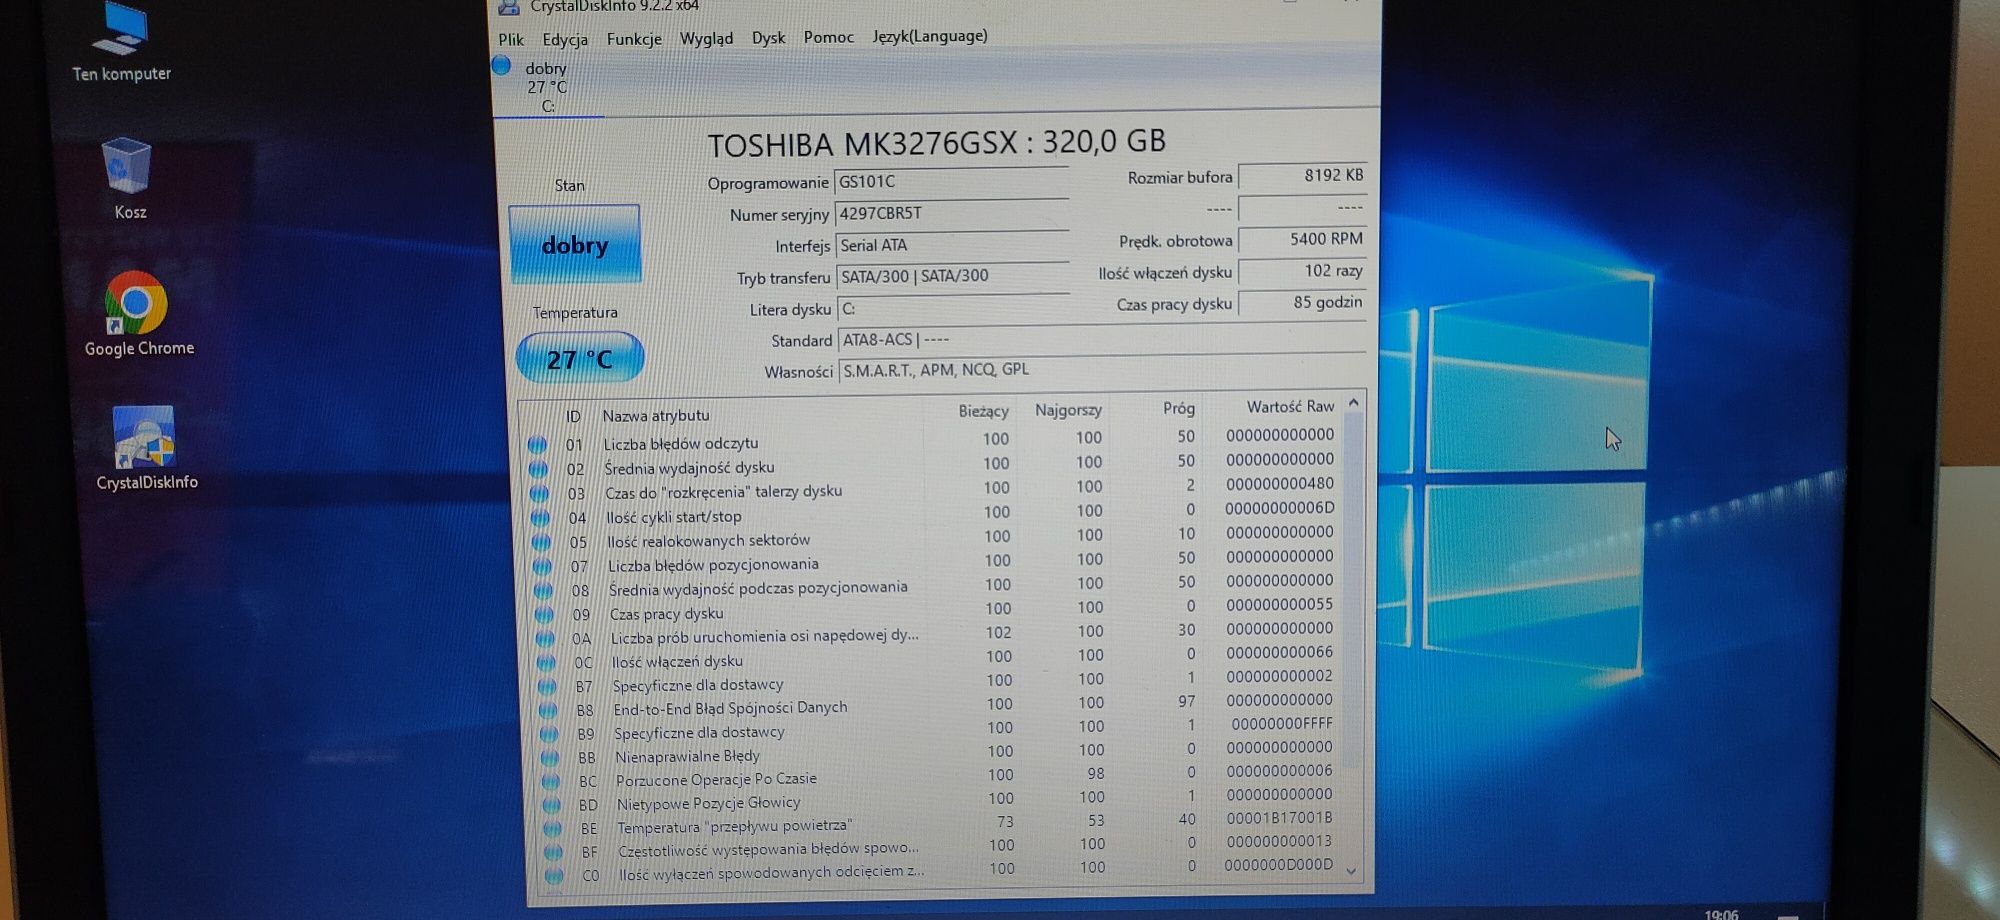This screenshot has height=920, width=2000.
Task: Click status dot for attribute C0 Ilość wyłączeń
Action: point(554,875)
